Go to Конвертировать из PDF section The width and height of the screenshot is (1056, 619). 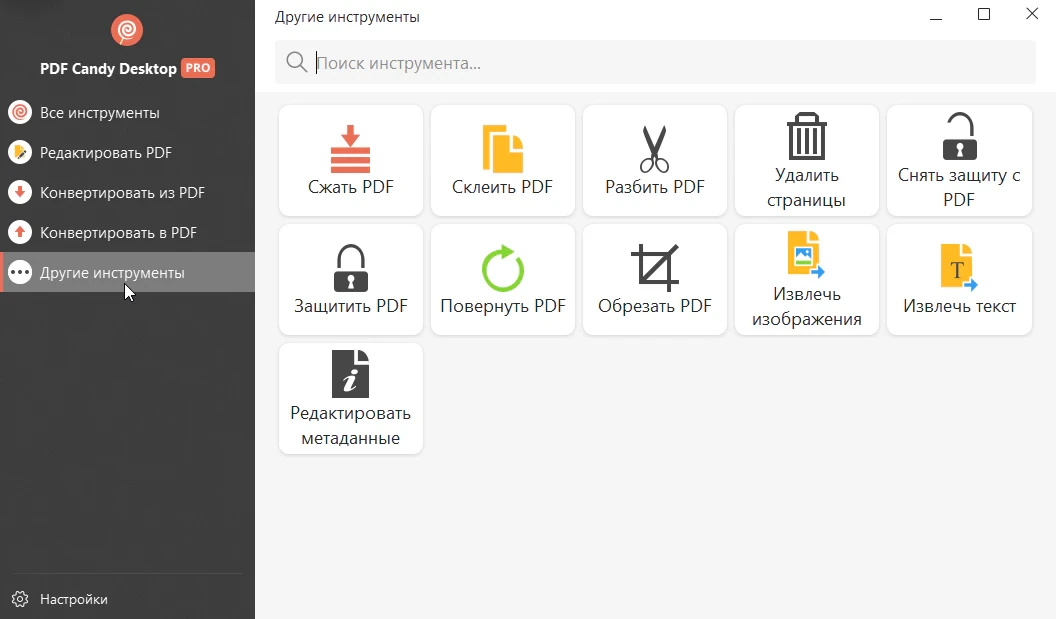point(127,193)
